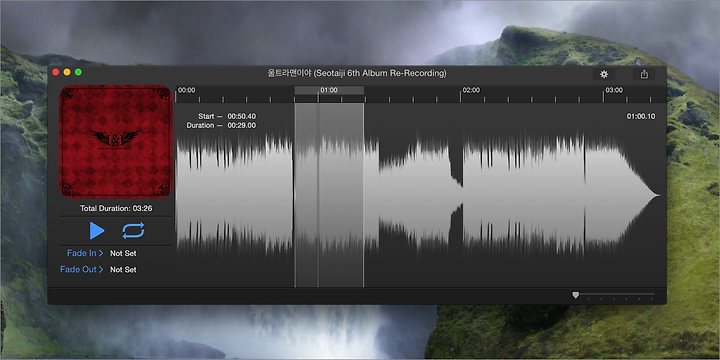Click the Start time value 00:50.40

pos(242,117)
